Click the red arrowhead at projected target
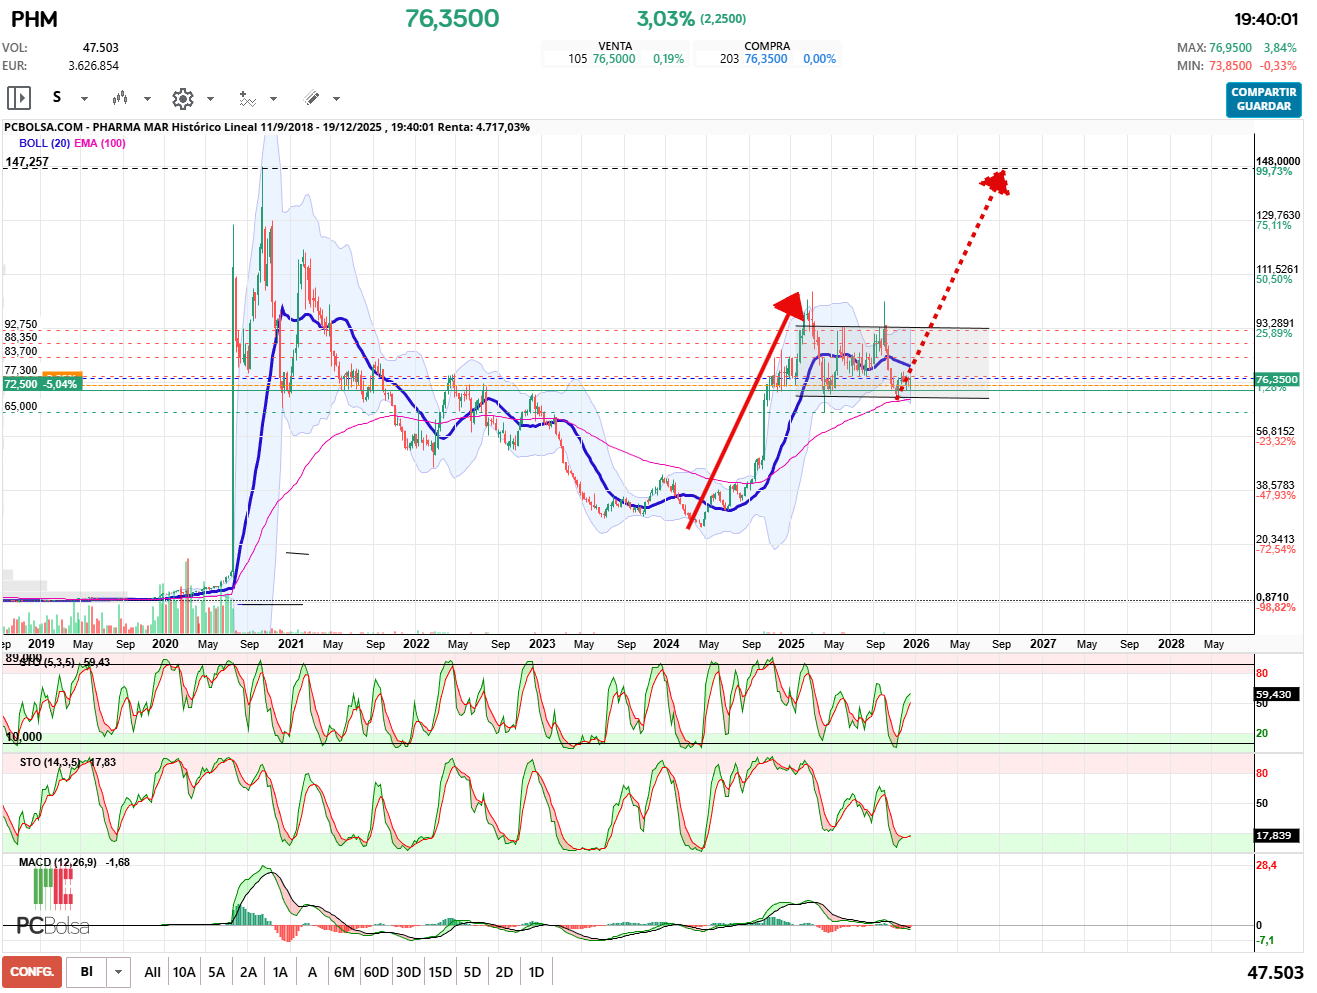Viewport: 1317px width, 993px height. [x=995, y=182]
